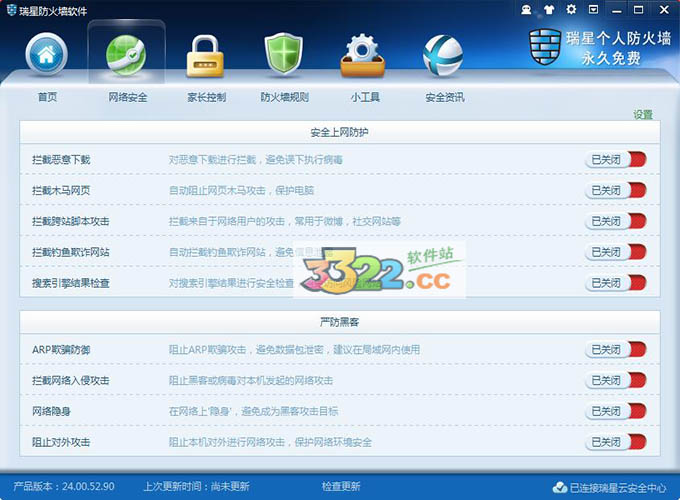
Task: Open the green 设置 link
Action: pyautogui.click(x=643, y=114)
